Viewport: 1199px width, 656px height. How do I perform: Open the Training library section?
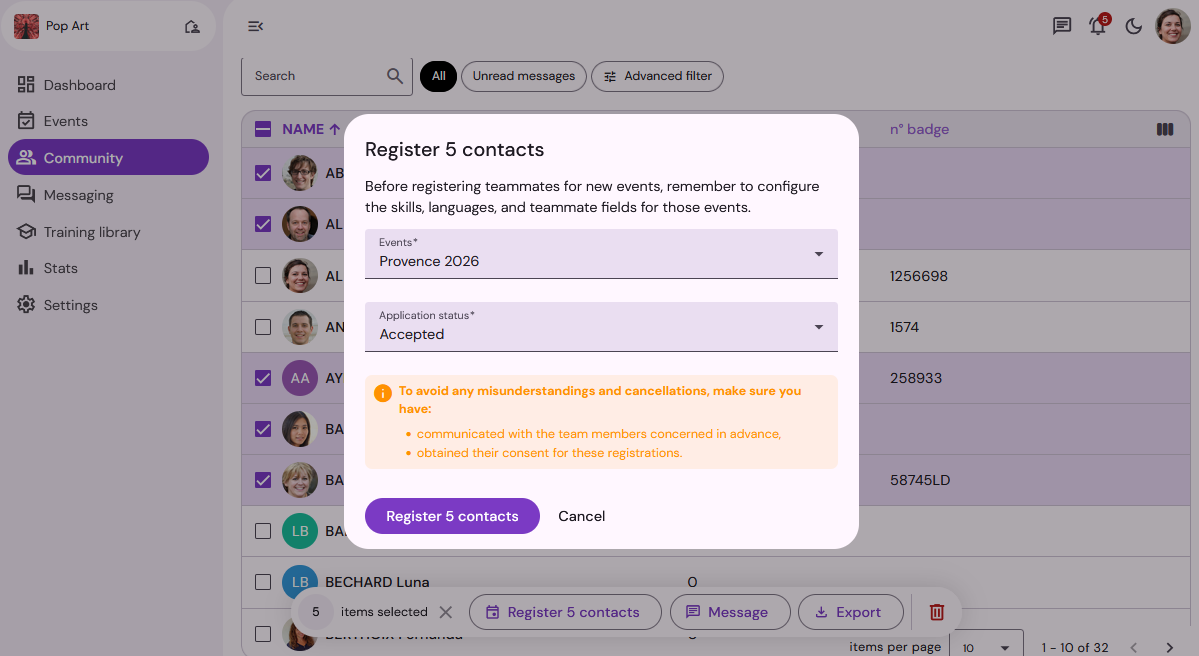pyautogui.click(x=91, y=232)
